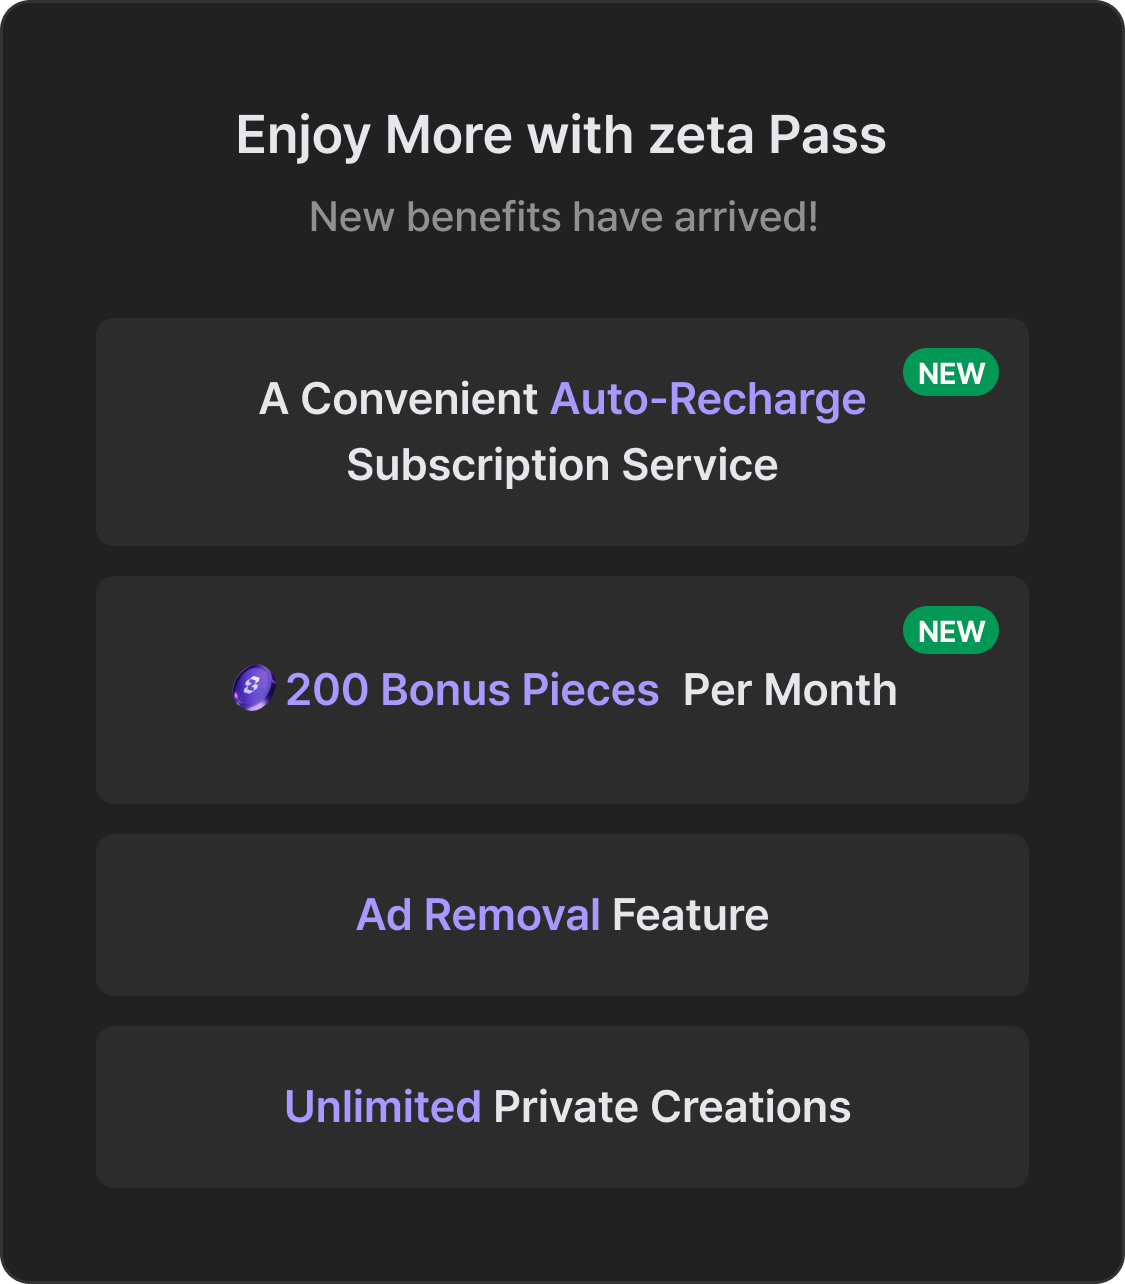Screen dimensions: 1125x1284
Task: Click the "Private Creations" text
Action: pos(672,1107)
